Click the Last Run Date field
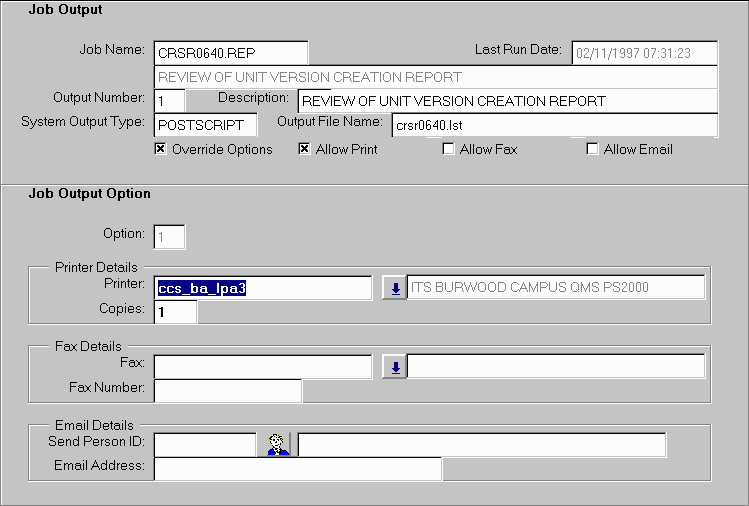 pyautogui.click(x=643, y=52)
